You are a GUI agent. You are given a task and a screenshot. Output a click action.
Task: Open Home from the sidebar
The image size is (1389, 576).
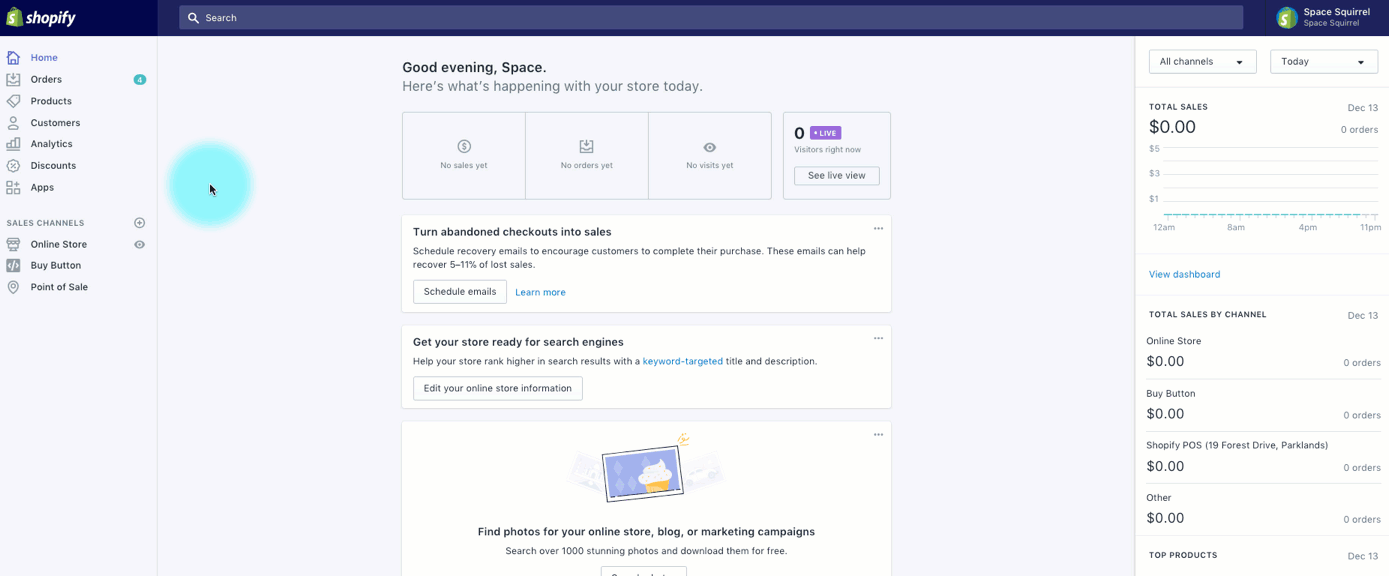44,58
